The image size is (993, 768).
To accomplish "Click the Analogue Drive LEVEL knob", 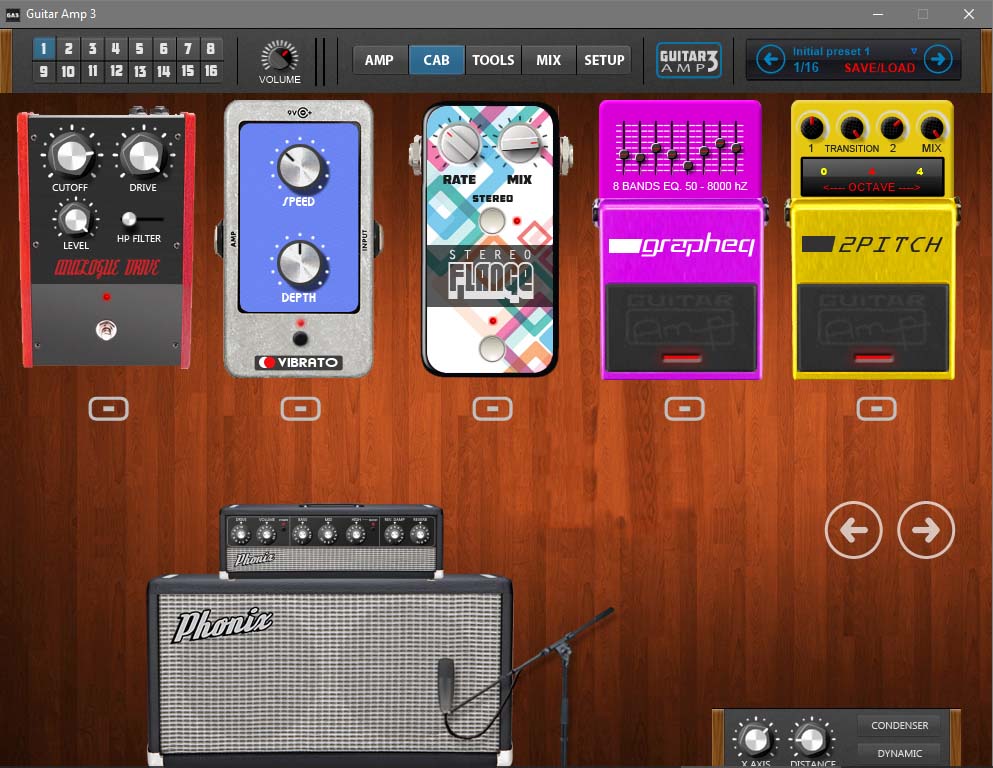I will pos(75,219).
